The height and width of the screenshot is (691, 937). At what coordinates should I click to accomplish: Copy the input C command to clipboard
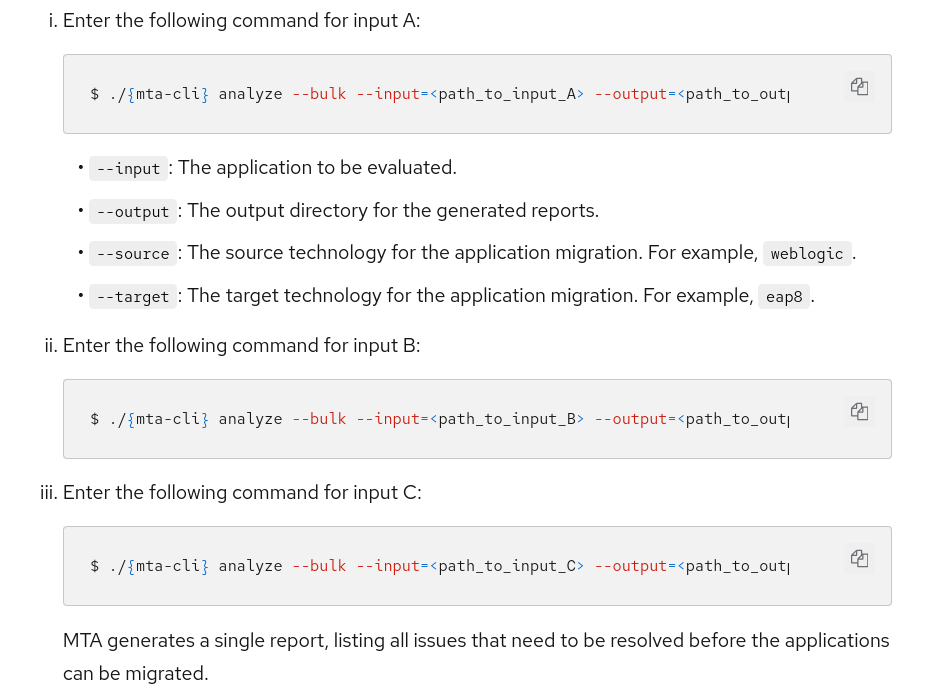859,558
